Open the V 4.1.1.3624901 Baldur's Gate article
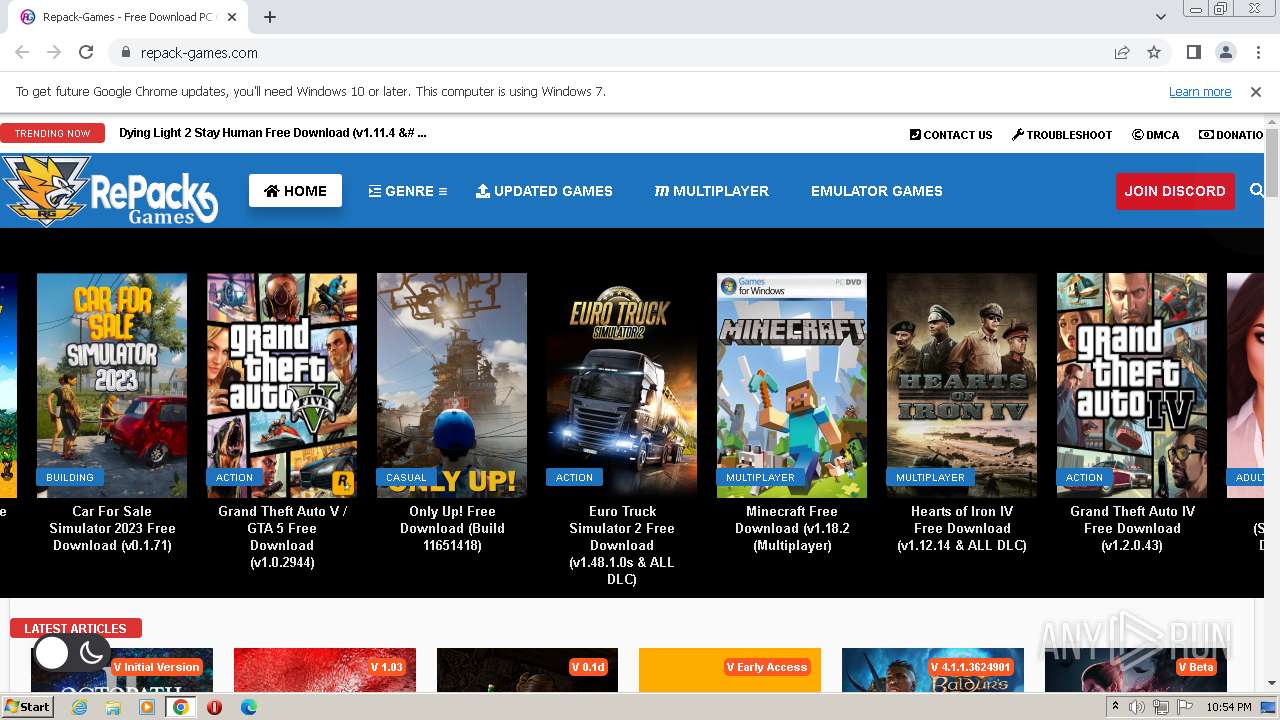The image size is (1280, 720). pyautogui.click(x=933, y=670)
